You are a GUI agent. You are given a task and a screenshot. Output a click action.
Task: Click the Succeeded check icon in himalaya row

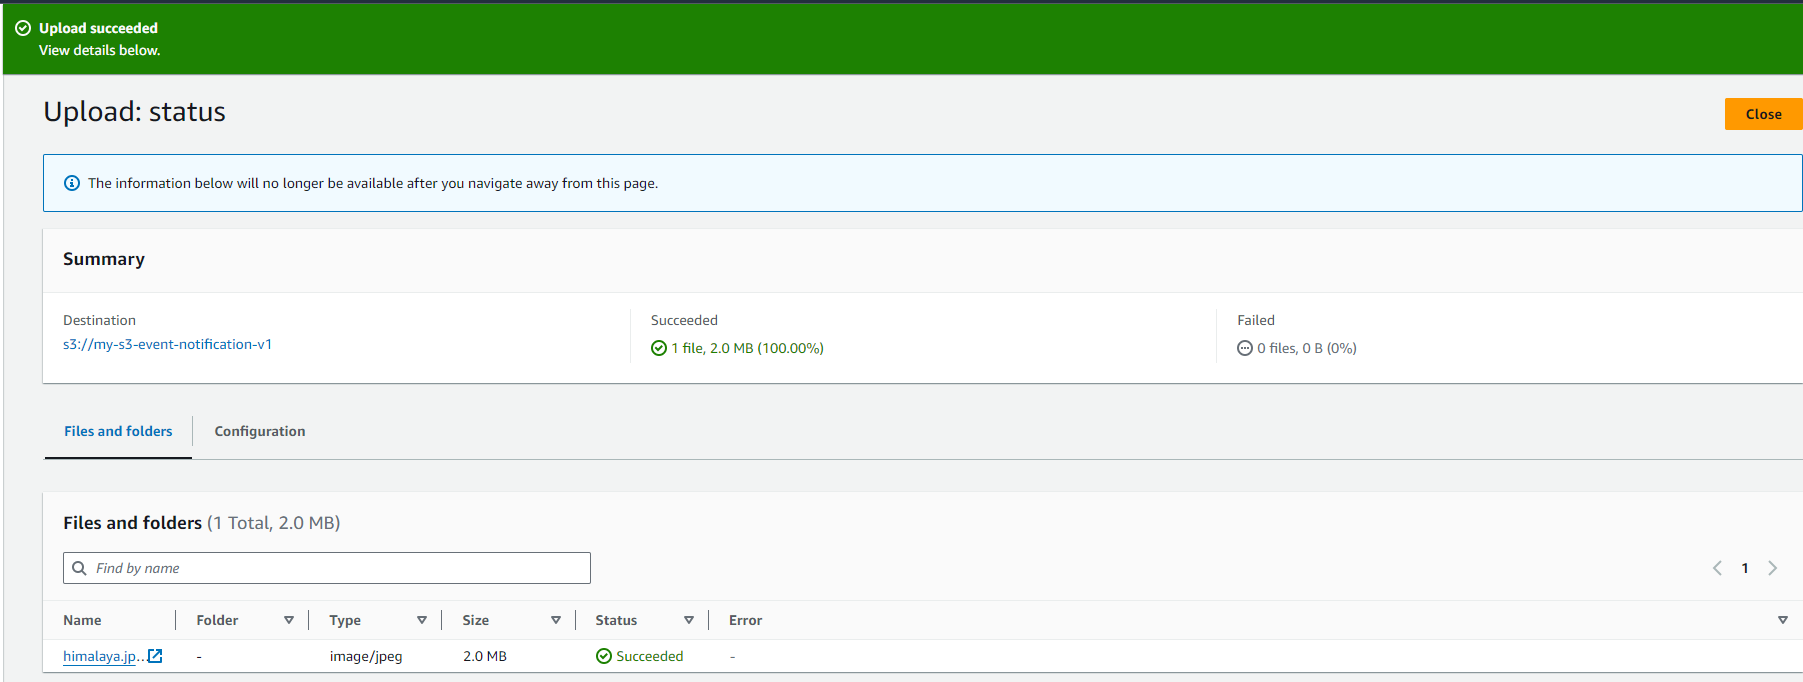click(604, 656)
